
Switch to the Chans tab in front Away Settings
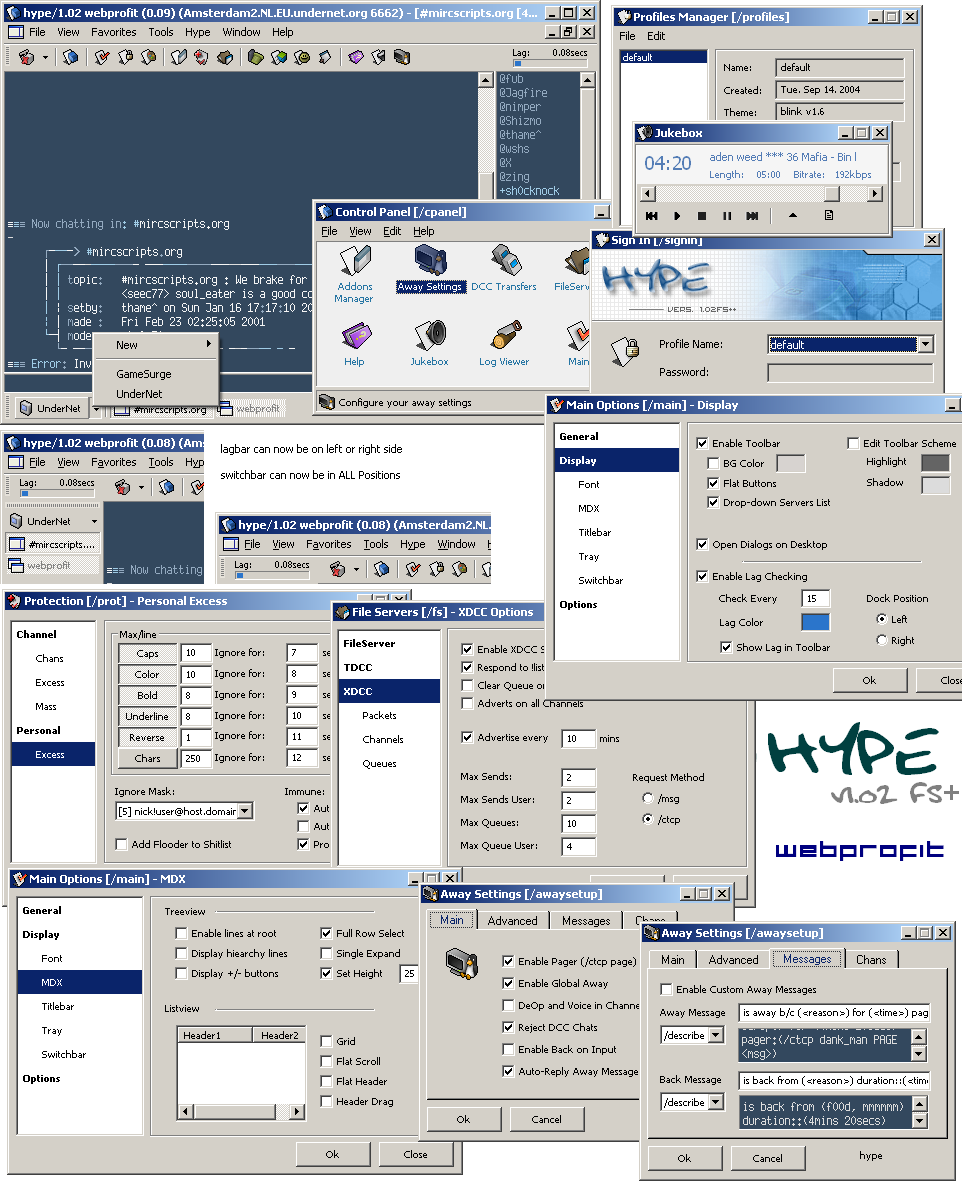[871, 959]
